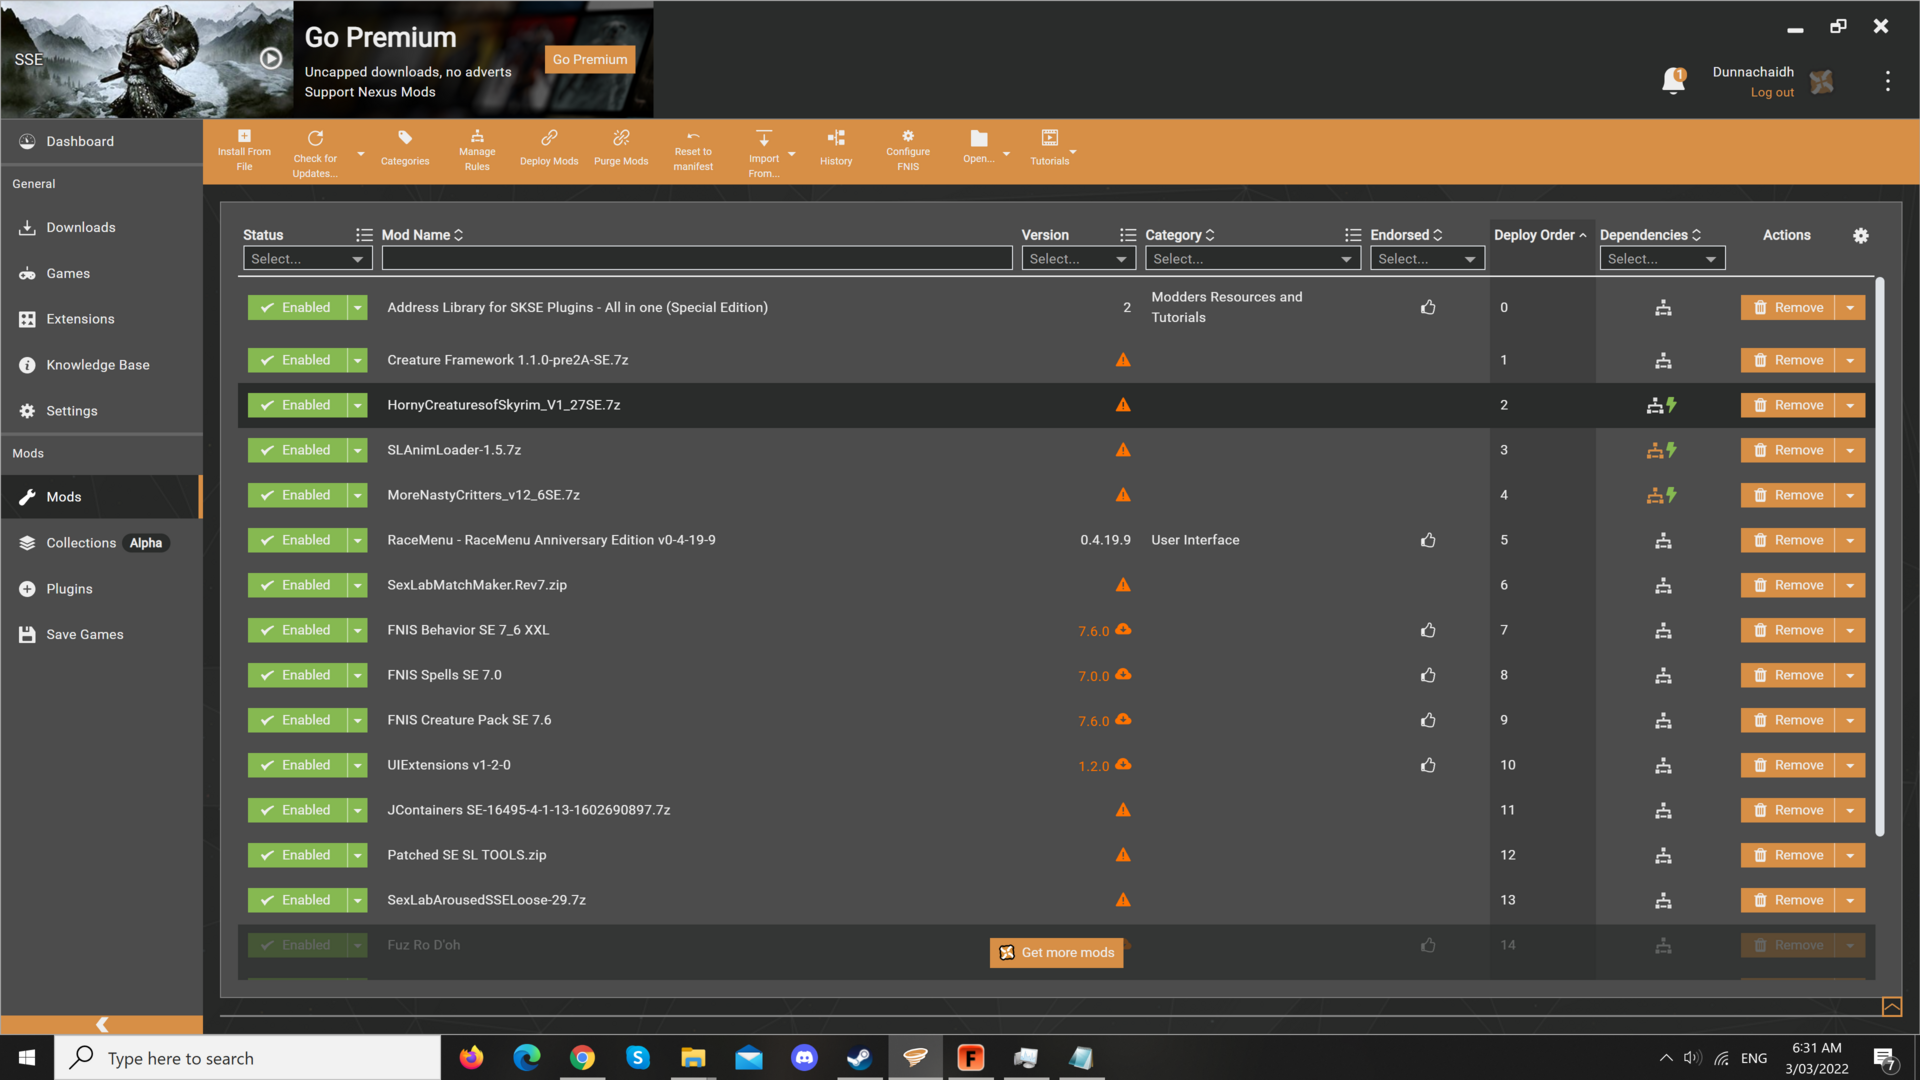Image resolution: width=1920 pixels, height=1080 pixels.
Task: Open Version filter Select dropdown
Action: coord(1078,259)
